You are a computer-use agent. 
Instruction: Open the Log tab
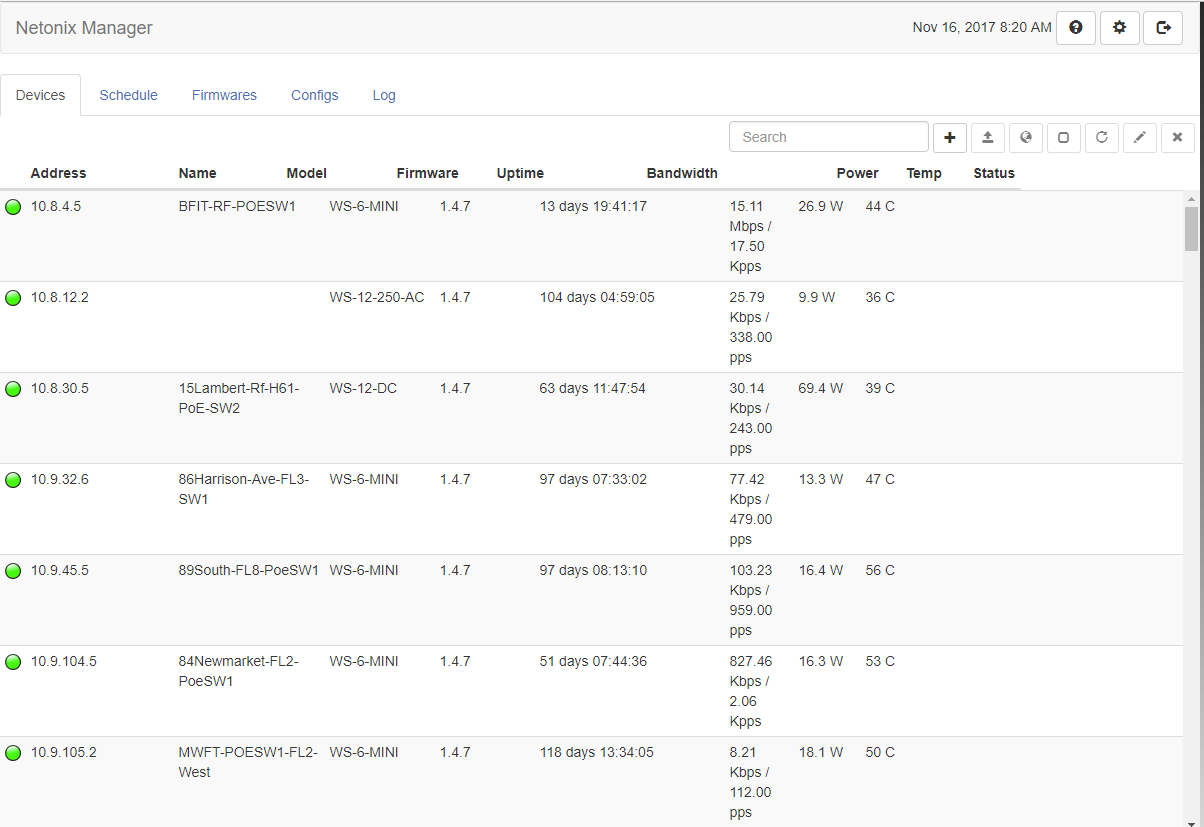pyautogui.click(x=384, y=95)
